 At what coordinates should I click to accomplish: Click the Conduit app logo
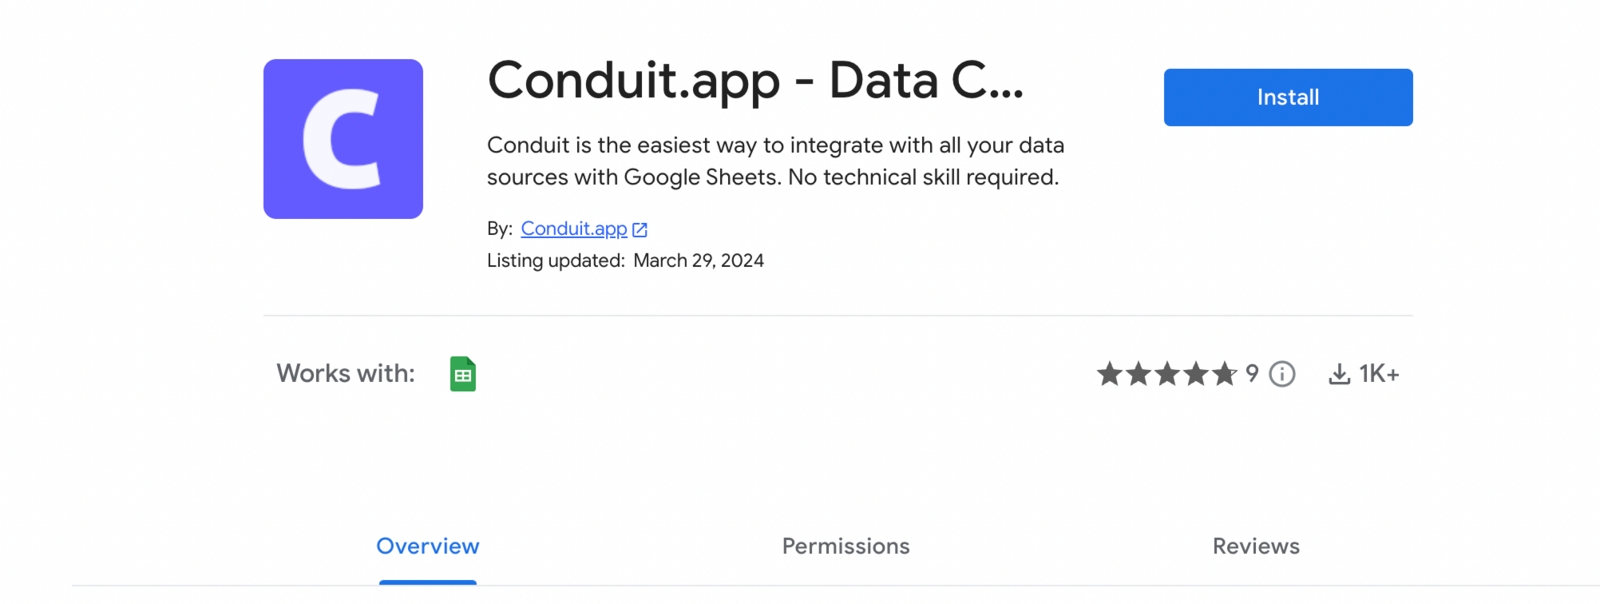point(343,139)
